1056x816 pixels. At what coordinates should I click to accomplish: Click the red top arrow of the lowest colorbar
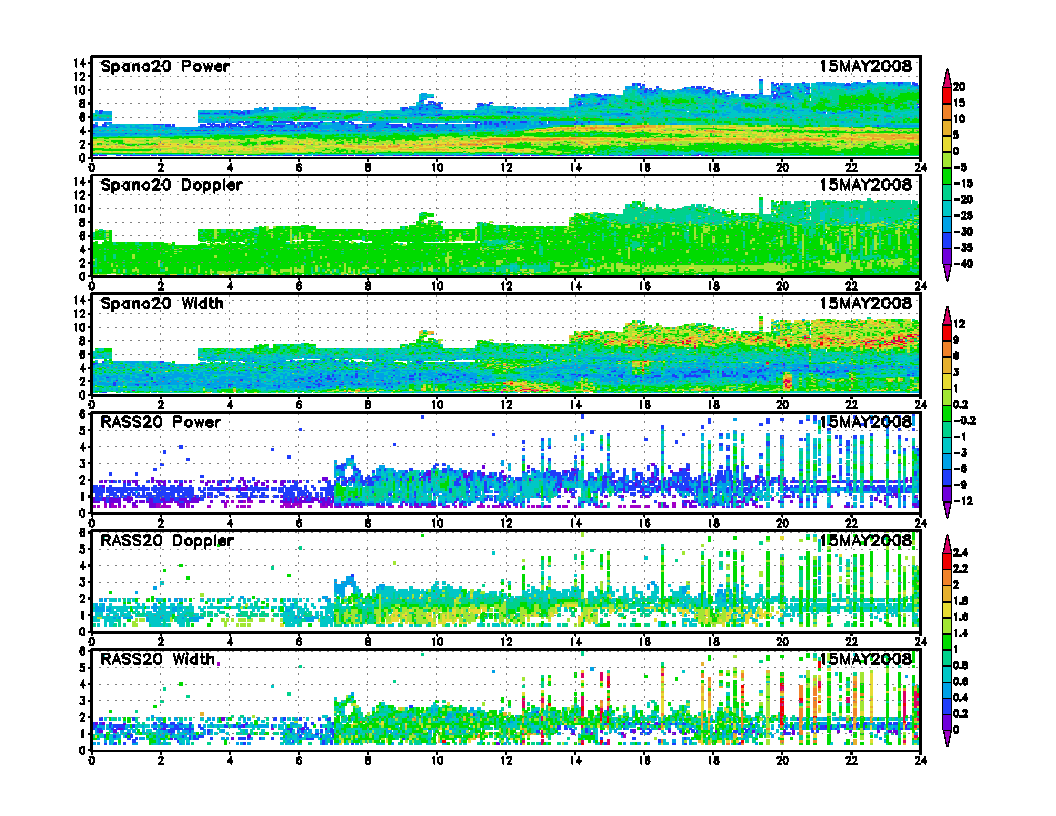coord(946,541)
